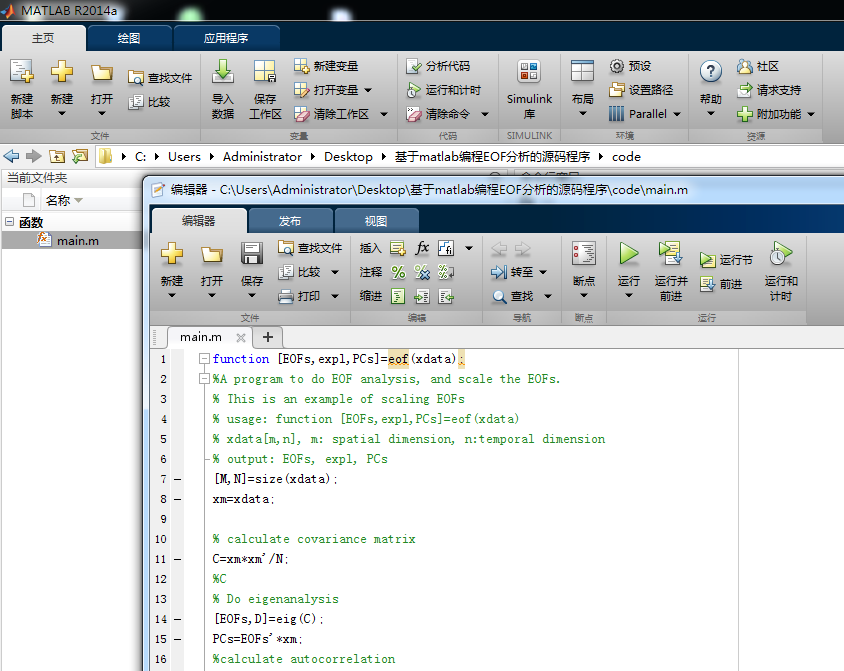
Task: Click the insert section icon beside 插入
Action: (x=398, y=248)
